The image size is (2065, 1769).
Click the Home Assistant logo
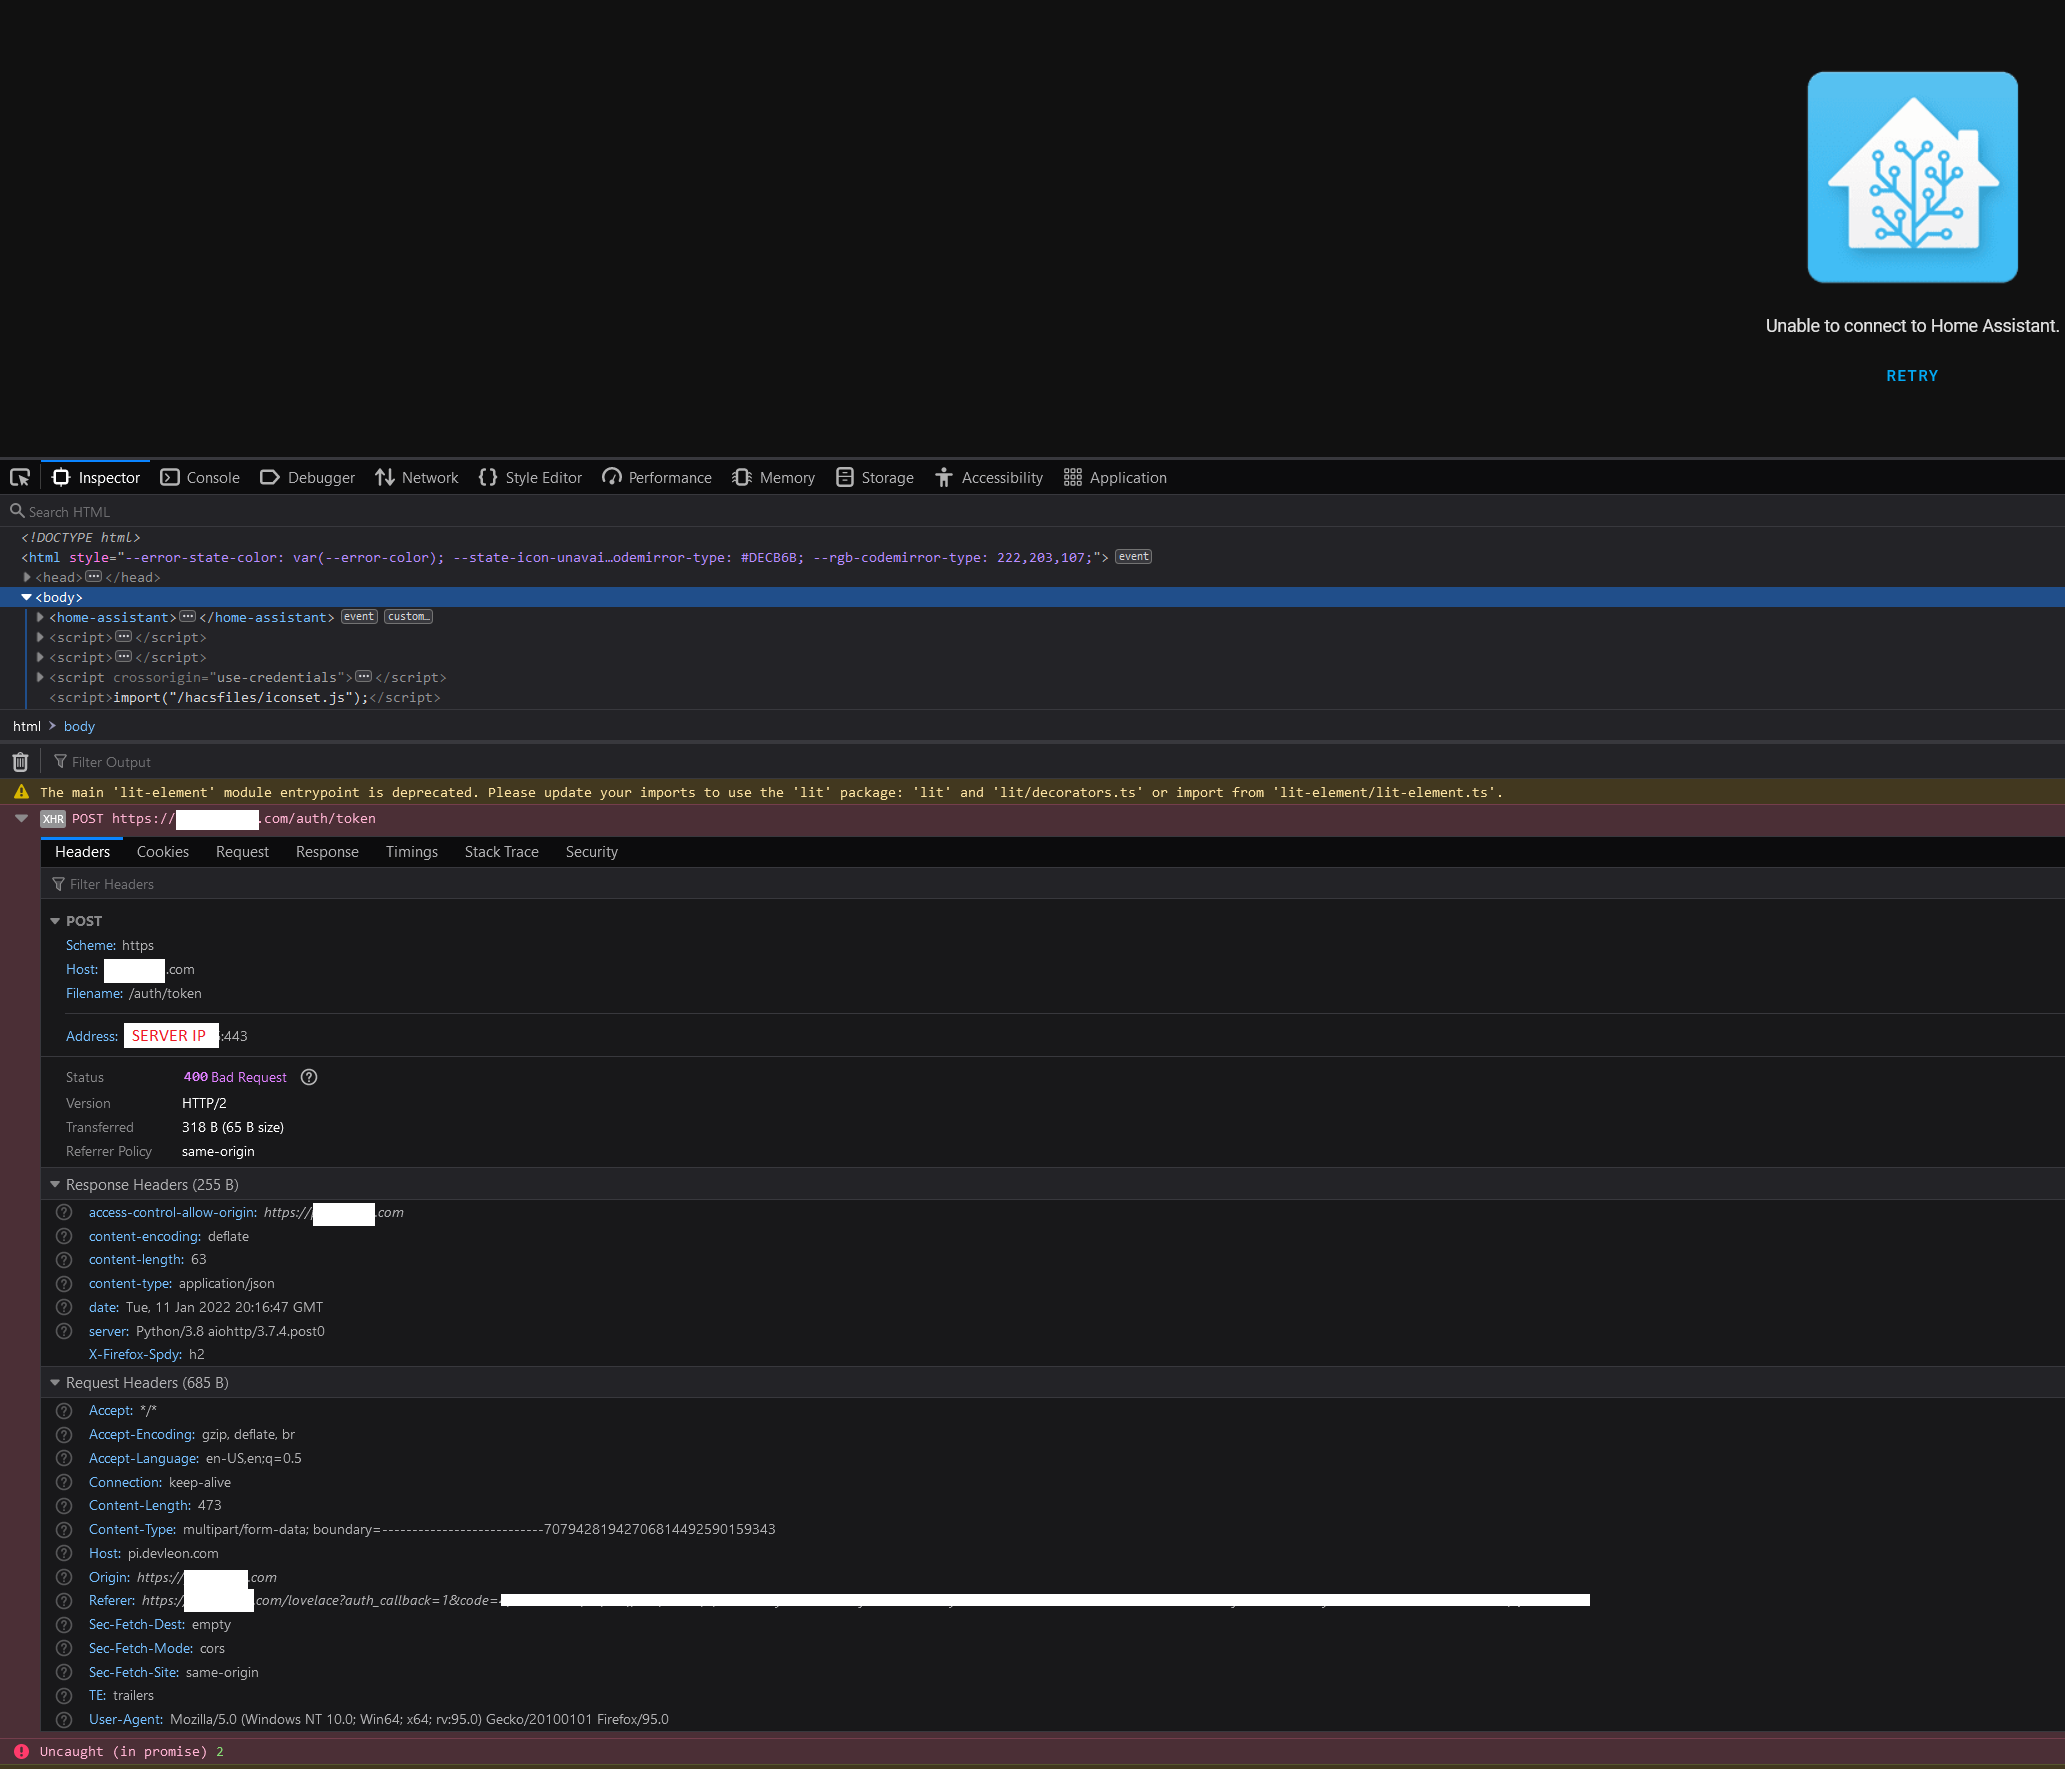(x=1911, y=176)
